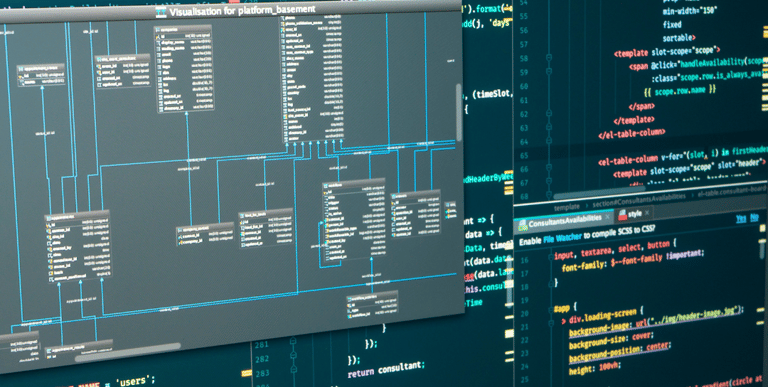Image resolution: width=768 pixels, height=387 pixels.
Task: Click the '#app {' selector
Action: [565, 308]
